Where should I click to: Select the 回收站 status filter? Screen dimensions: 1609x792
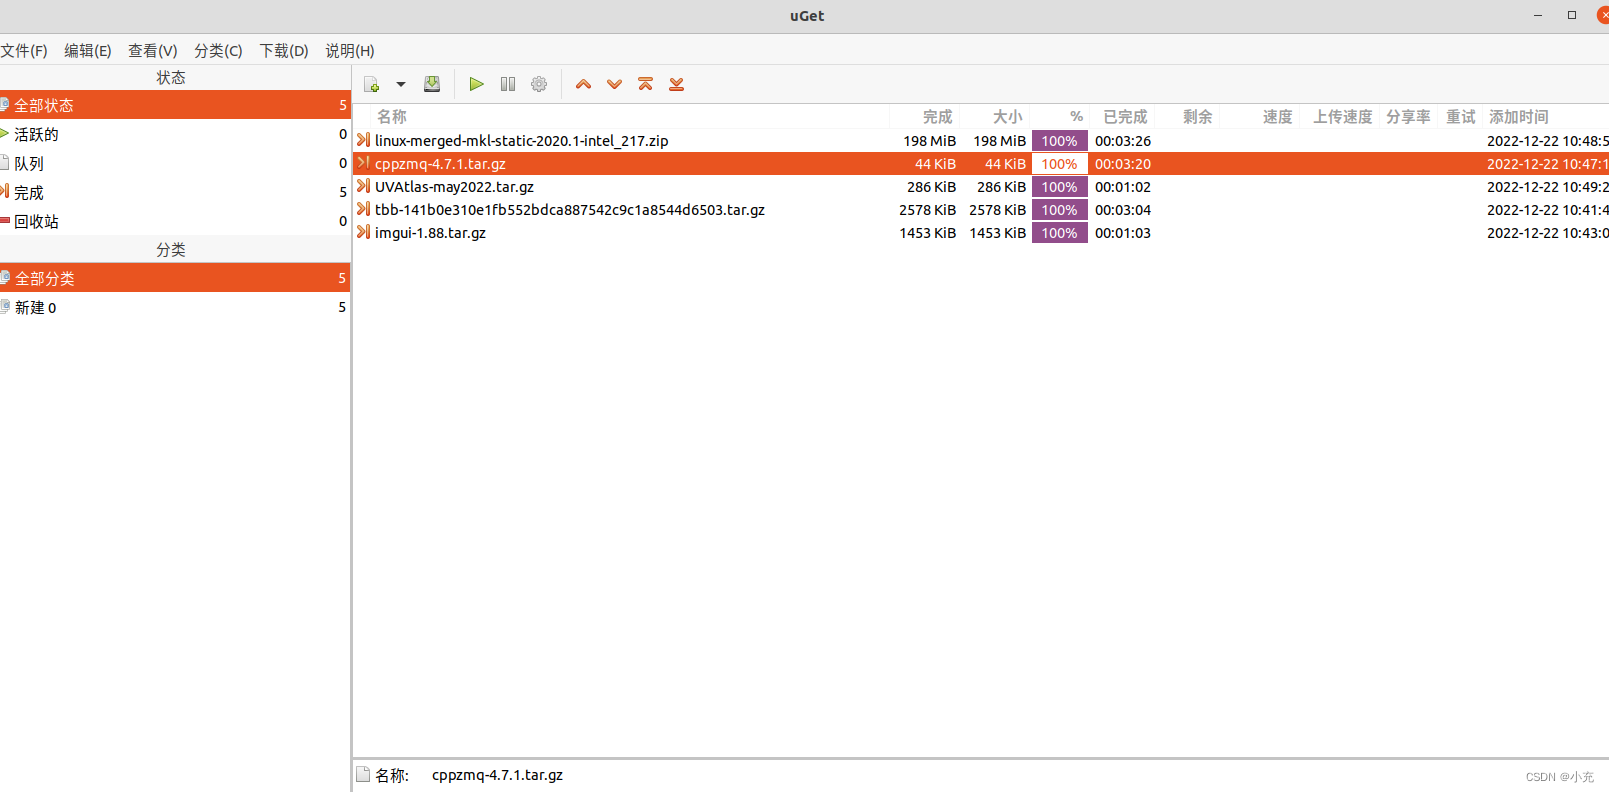point(175,221)
